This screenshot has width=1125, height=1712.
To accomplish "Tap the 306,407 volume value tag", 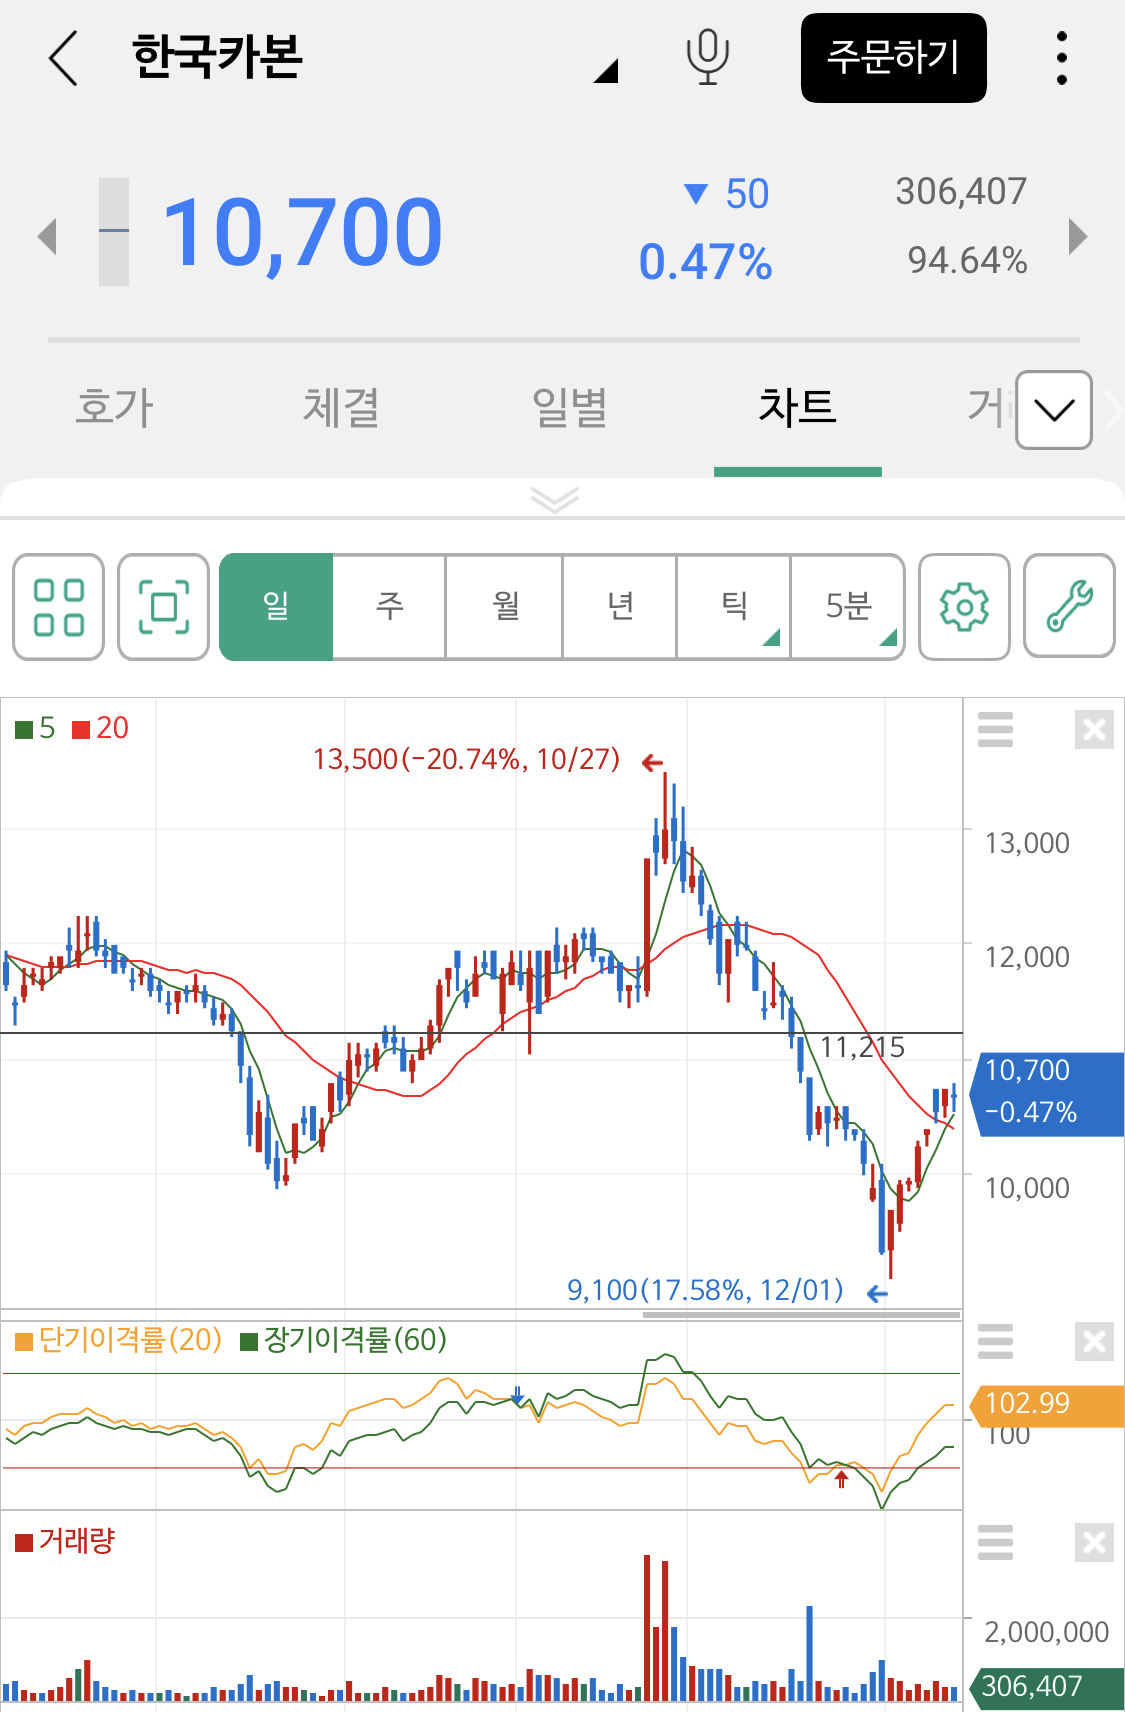I will click(x=1047, y=1688).
